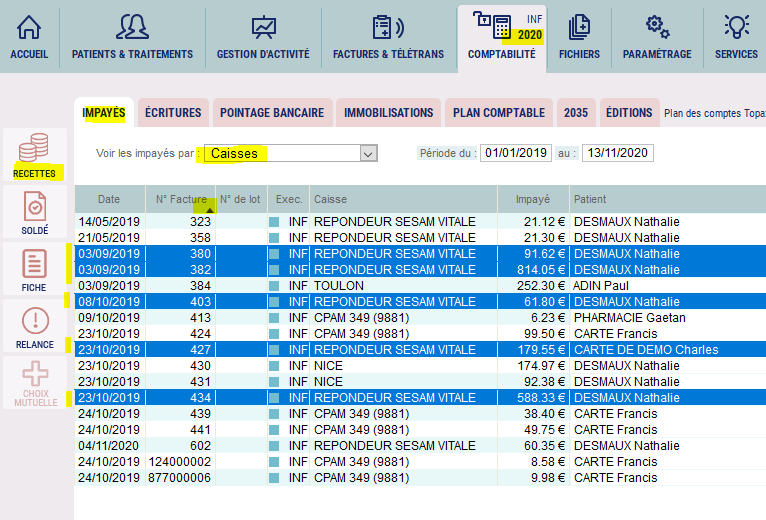The image size is (766, 520).
Task: Select amount 588.33 € of invoice 434
Action: pos(541,398)
